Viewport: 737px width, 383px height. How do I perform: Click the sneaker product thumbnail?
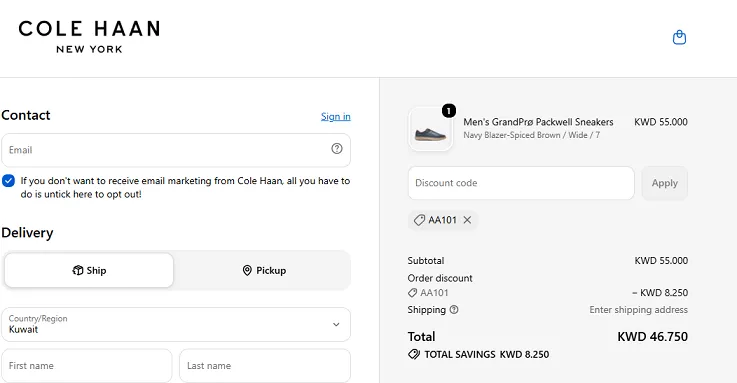coord(430,129)
